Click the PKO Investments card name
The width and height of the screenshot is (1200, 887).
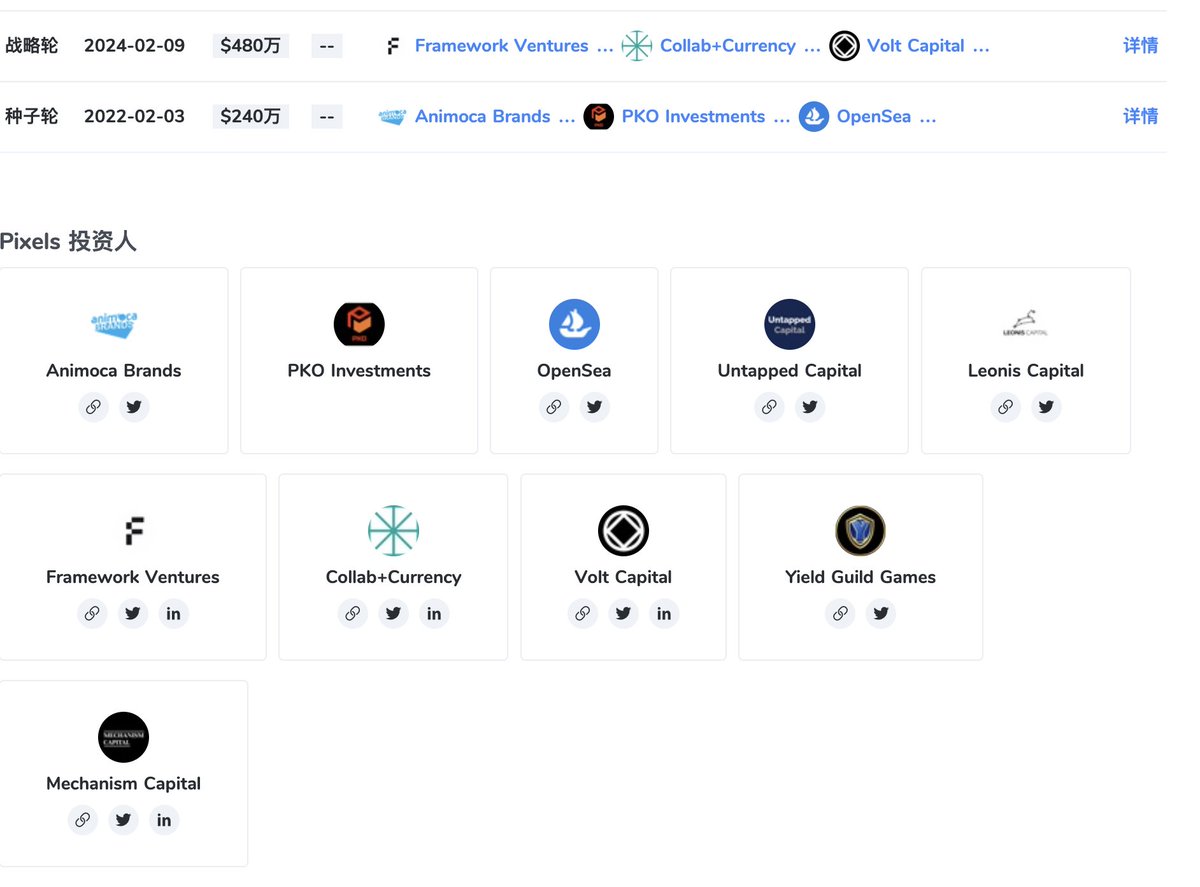pyautogui.click(x=359, y=370)
